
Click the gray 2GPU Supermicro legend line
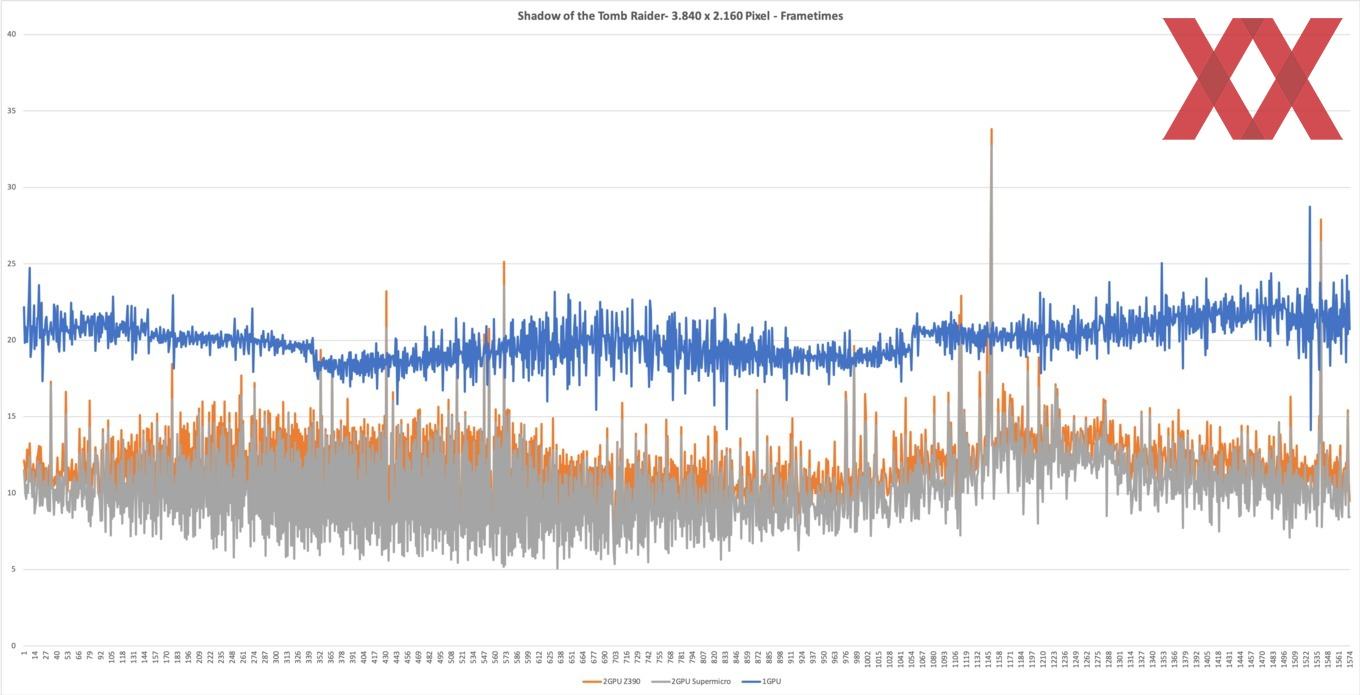coord(660,681)
